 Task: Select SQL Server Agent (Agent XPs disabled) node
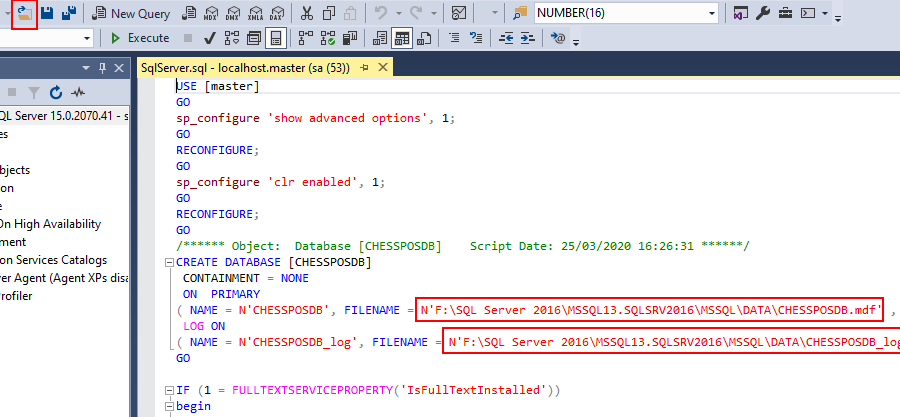tap(64, 278)
